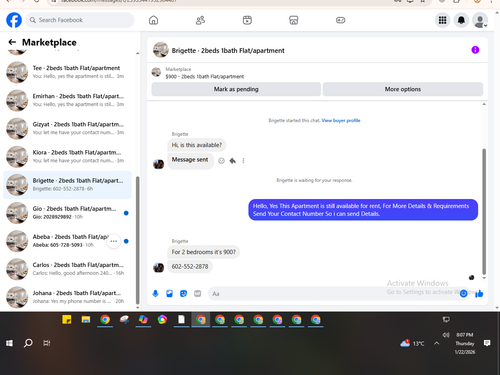Open the emoji picker in message box
The width and height of the screenshot is (500, 375).
463,294
